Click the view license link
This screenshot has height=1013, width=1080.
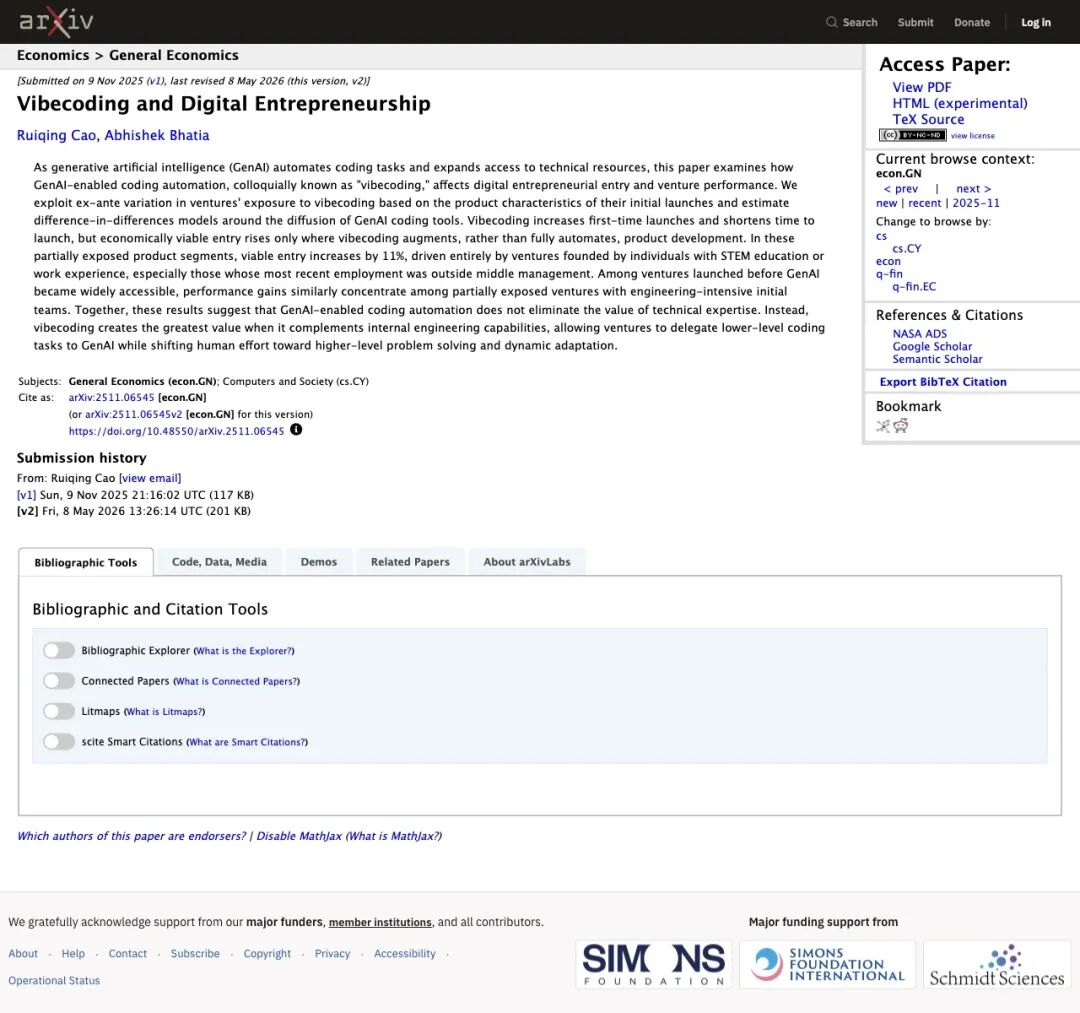click(973, 136)
